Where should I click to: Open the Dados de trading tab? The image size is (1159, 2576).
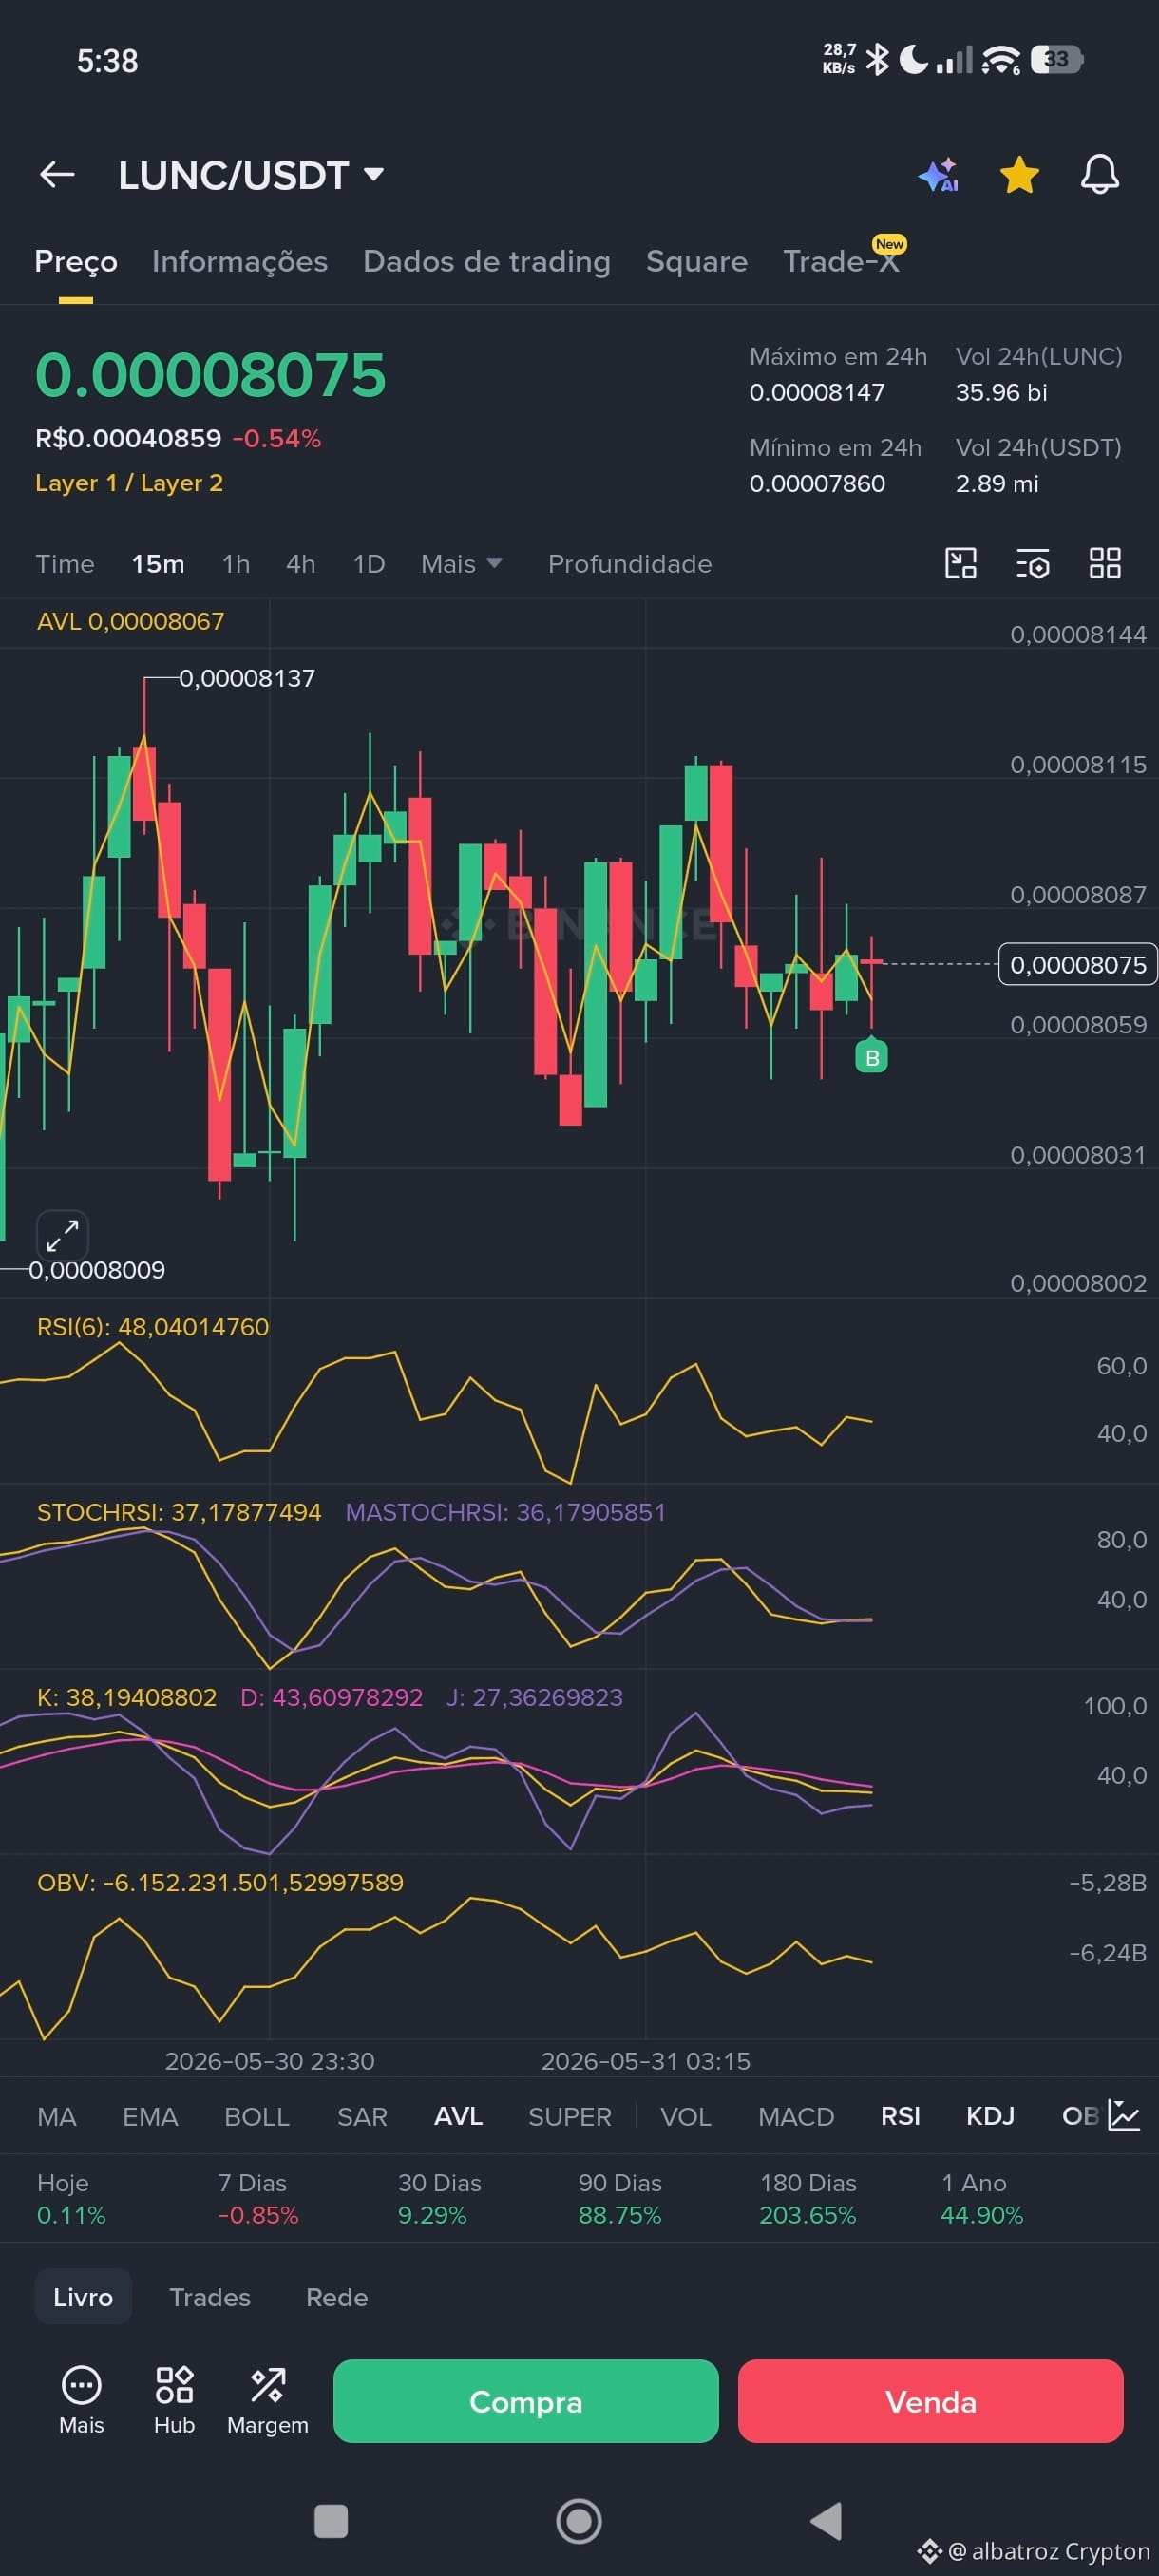pos(487,262)
